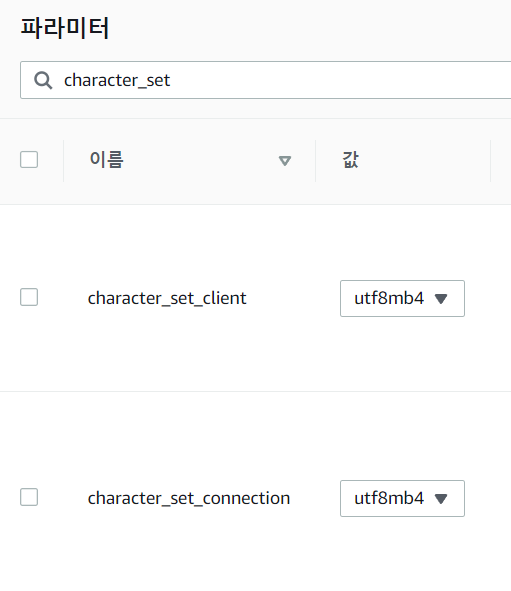511x591 pixels.
Task: Sort by the 이름 column header
Action: [x=107, y=160]
